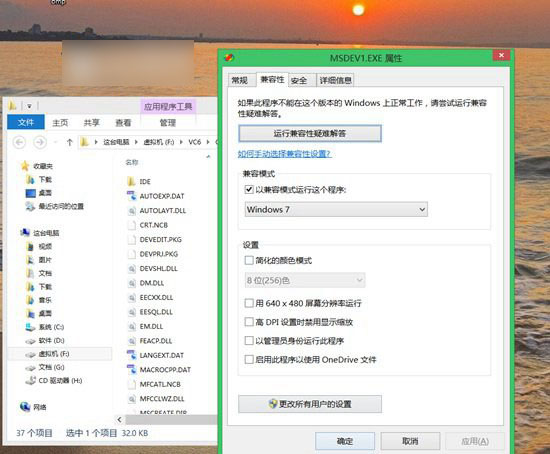
Task: Open the 共享 ribbon tab
Action: pyautogui.click(x=92, y=123)
